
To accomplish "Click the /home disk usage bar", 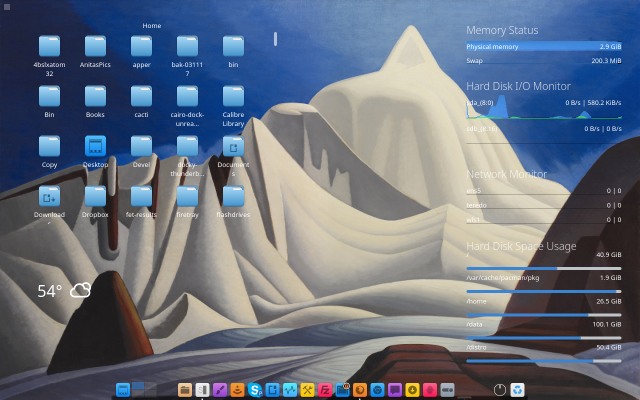I will (544, 315).
